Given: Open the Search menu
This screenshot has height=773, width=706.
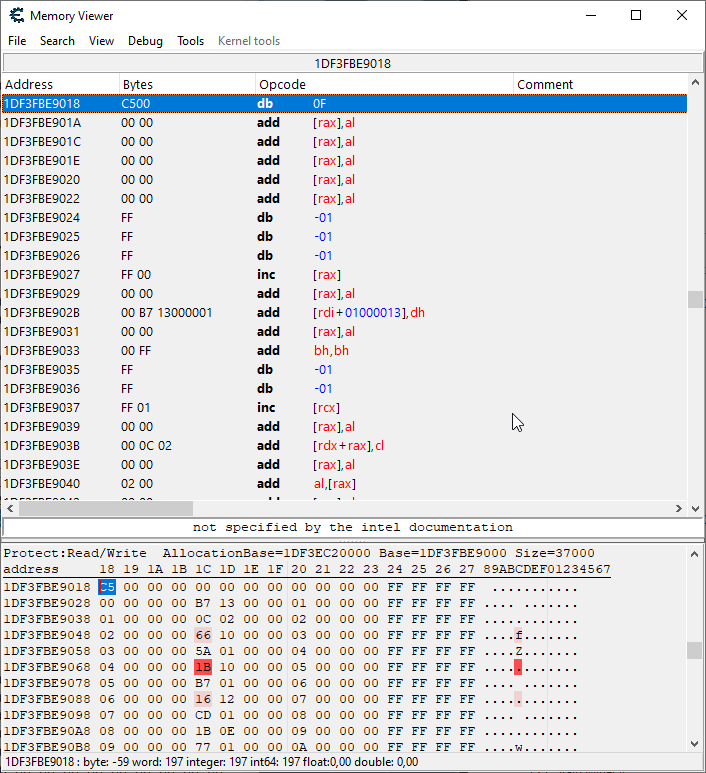Looking at the screenshot, I should pos(57,41).
